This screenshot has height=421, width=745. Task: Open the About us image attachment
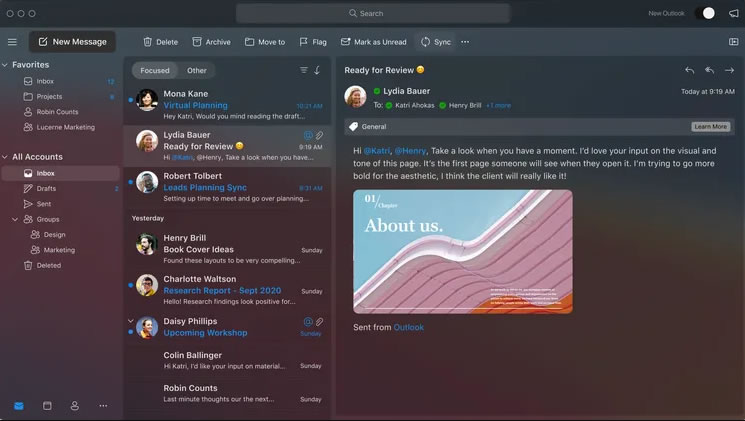[x=463, y=251]
